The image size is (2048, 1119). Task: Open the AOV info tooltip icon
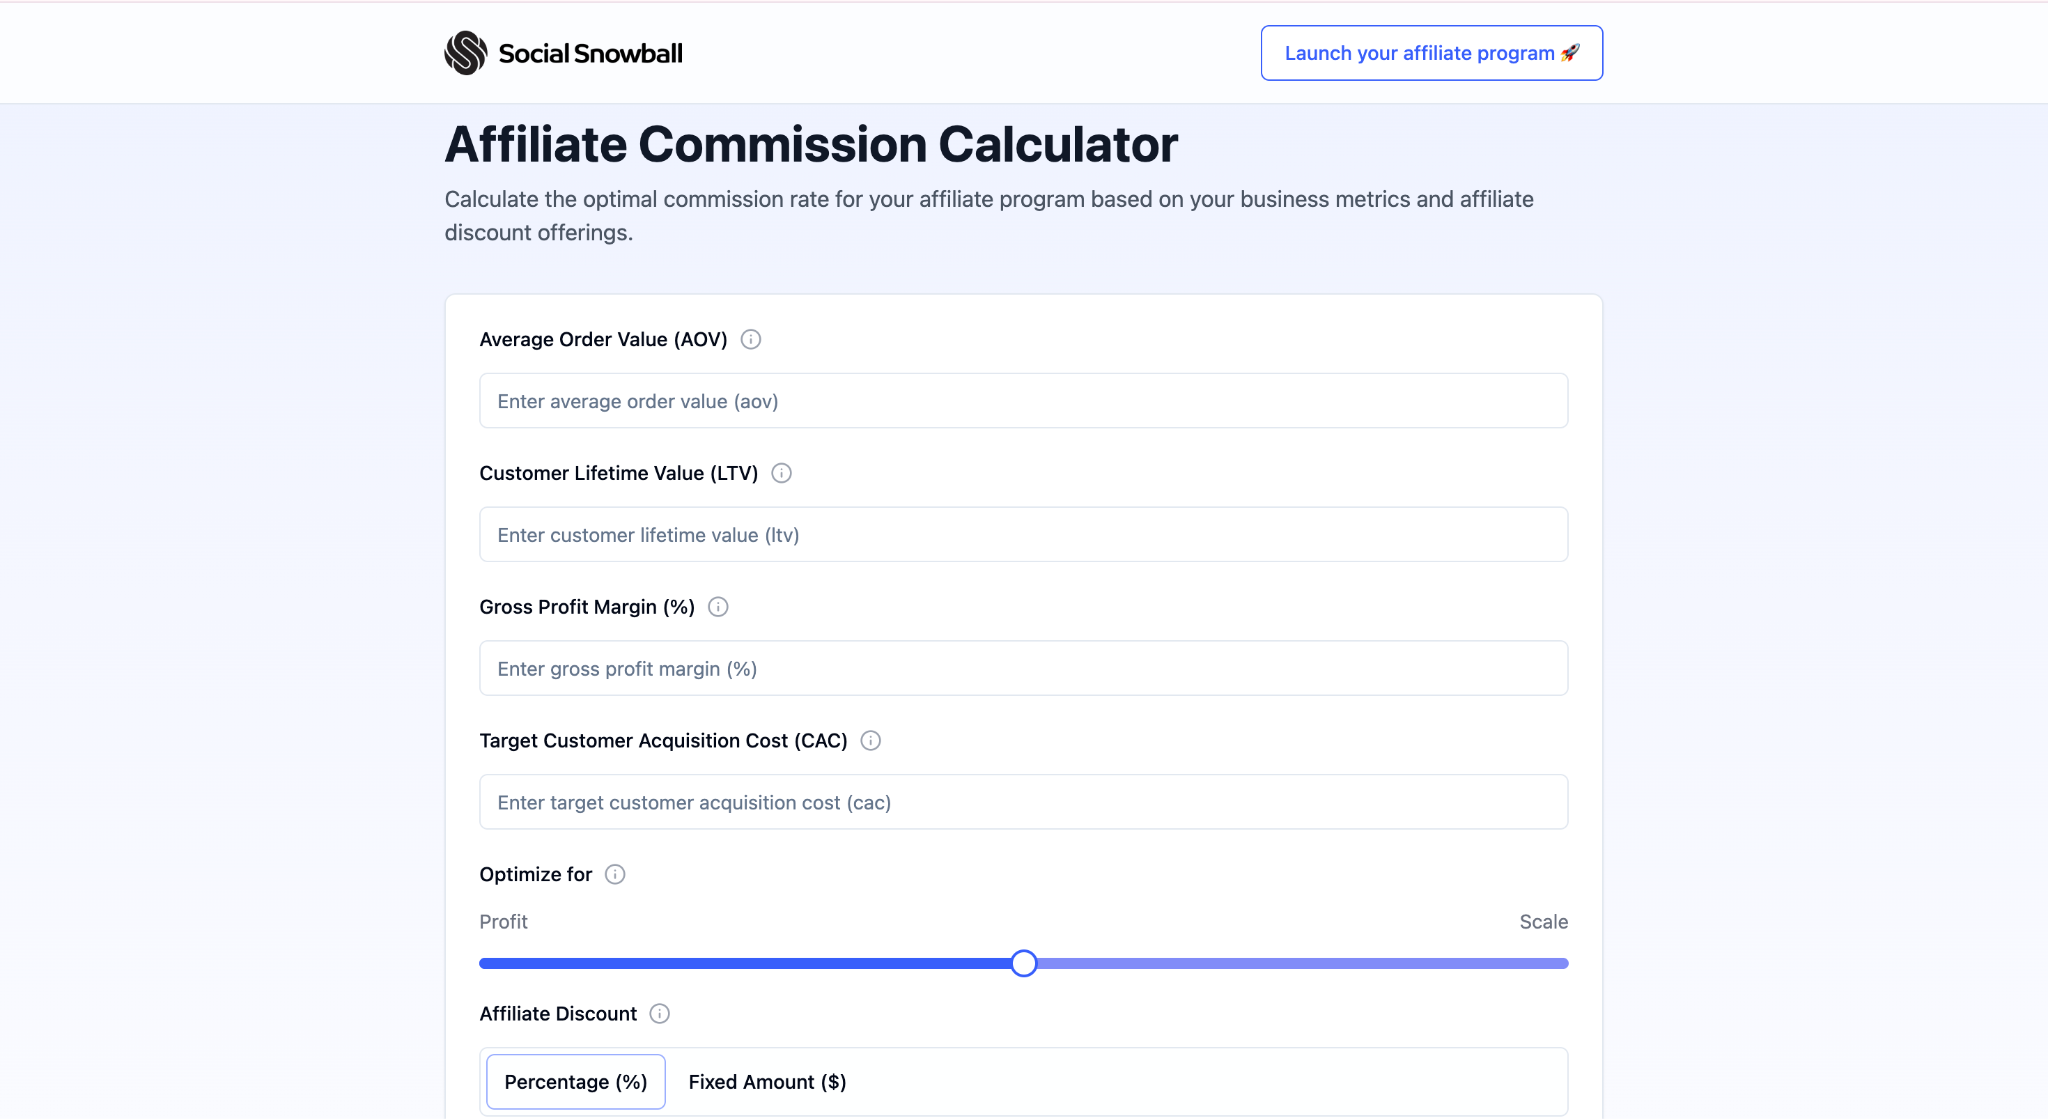751,340
